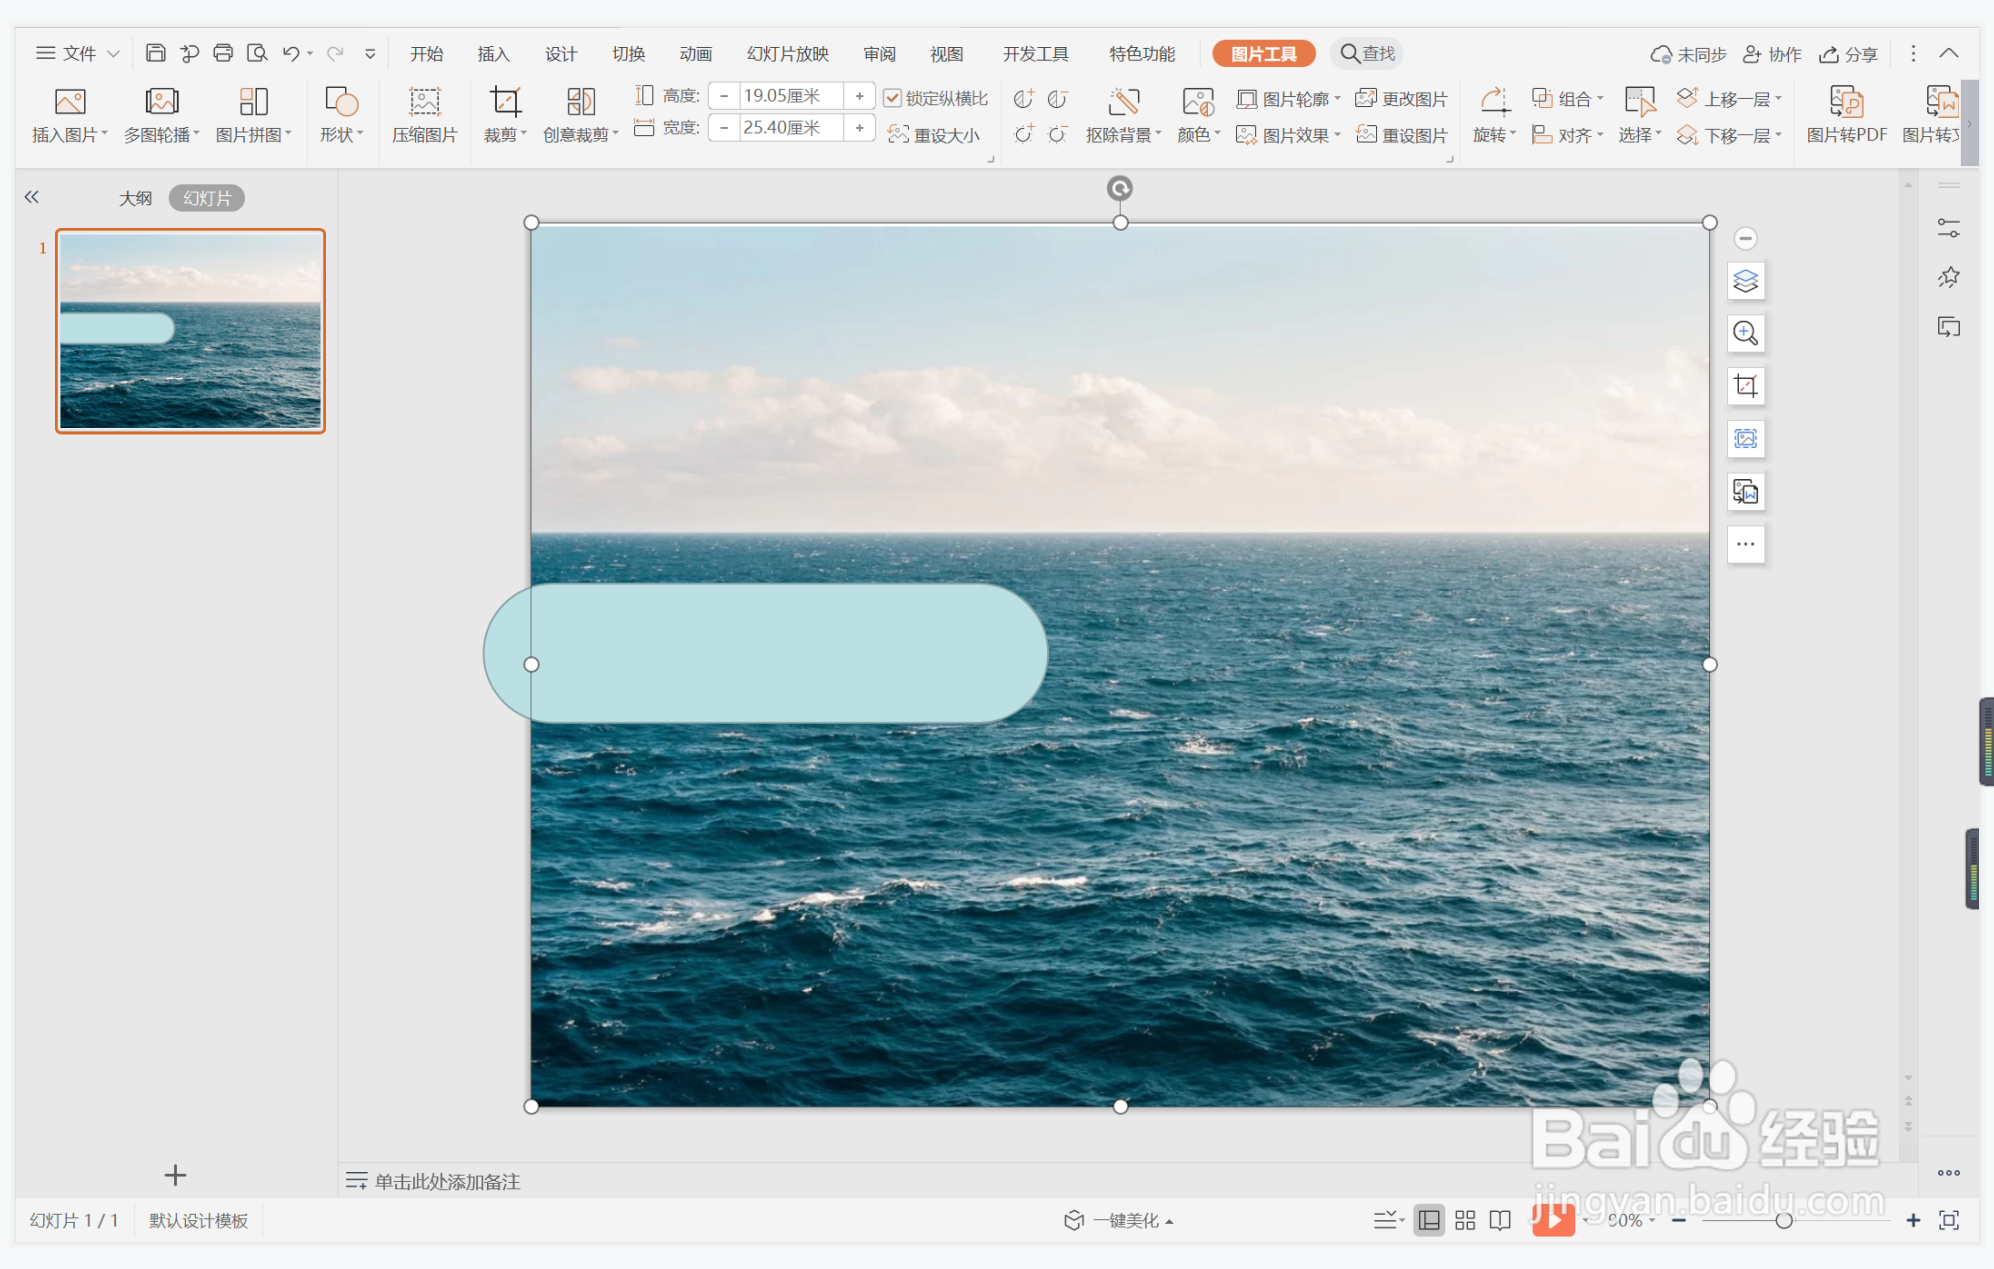Click the magnifier zoom icon beside picture
The width and height of the screenshot is (1994, 1269).
click(1745, 333)
